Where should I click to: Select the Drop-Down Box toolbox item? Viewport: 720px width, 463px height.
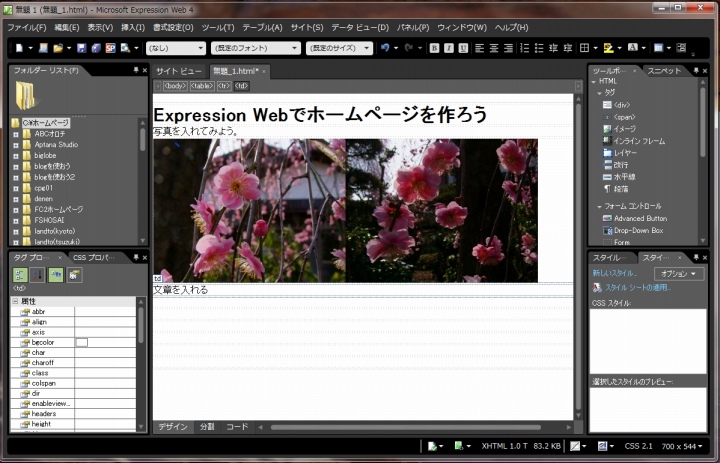point(638,231)
